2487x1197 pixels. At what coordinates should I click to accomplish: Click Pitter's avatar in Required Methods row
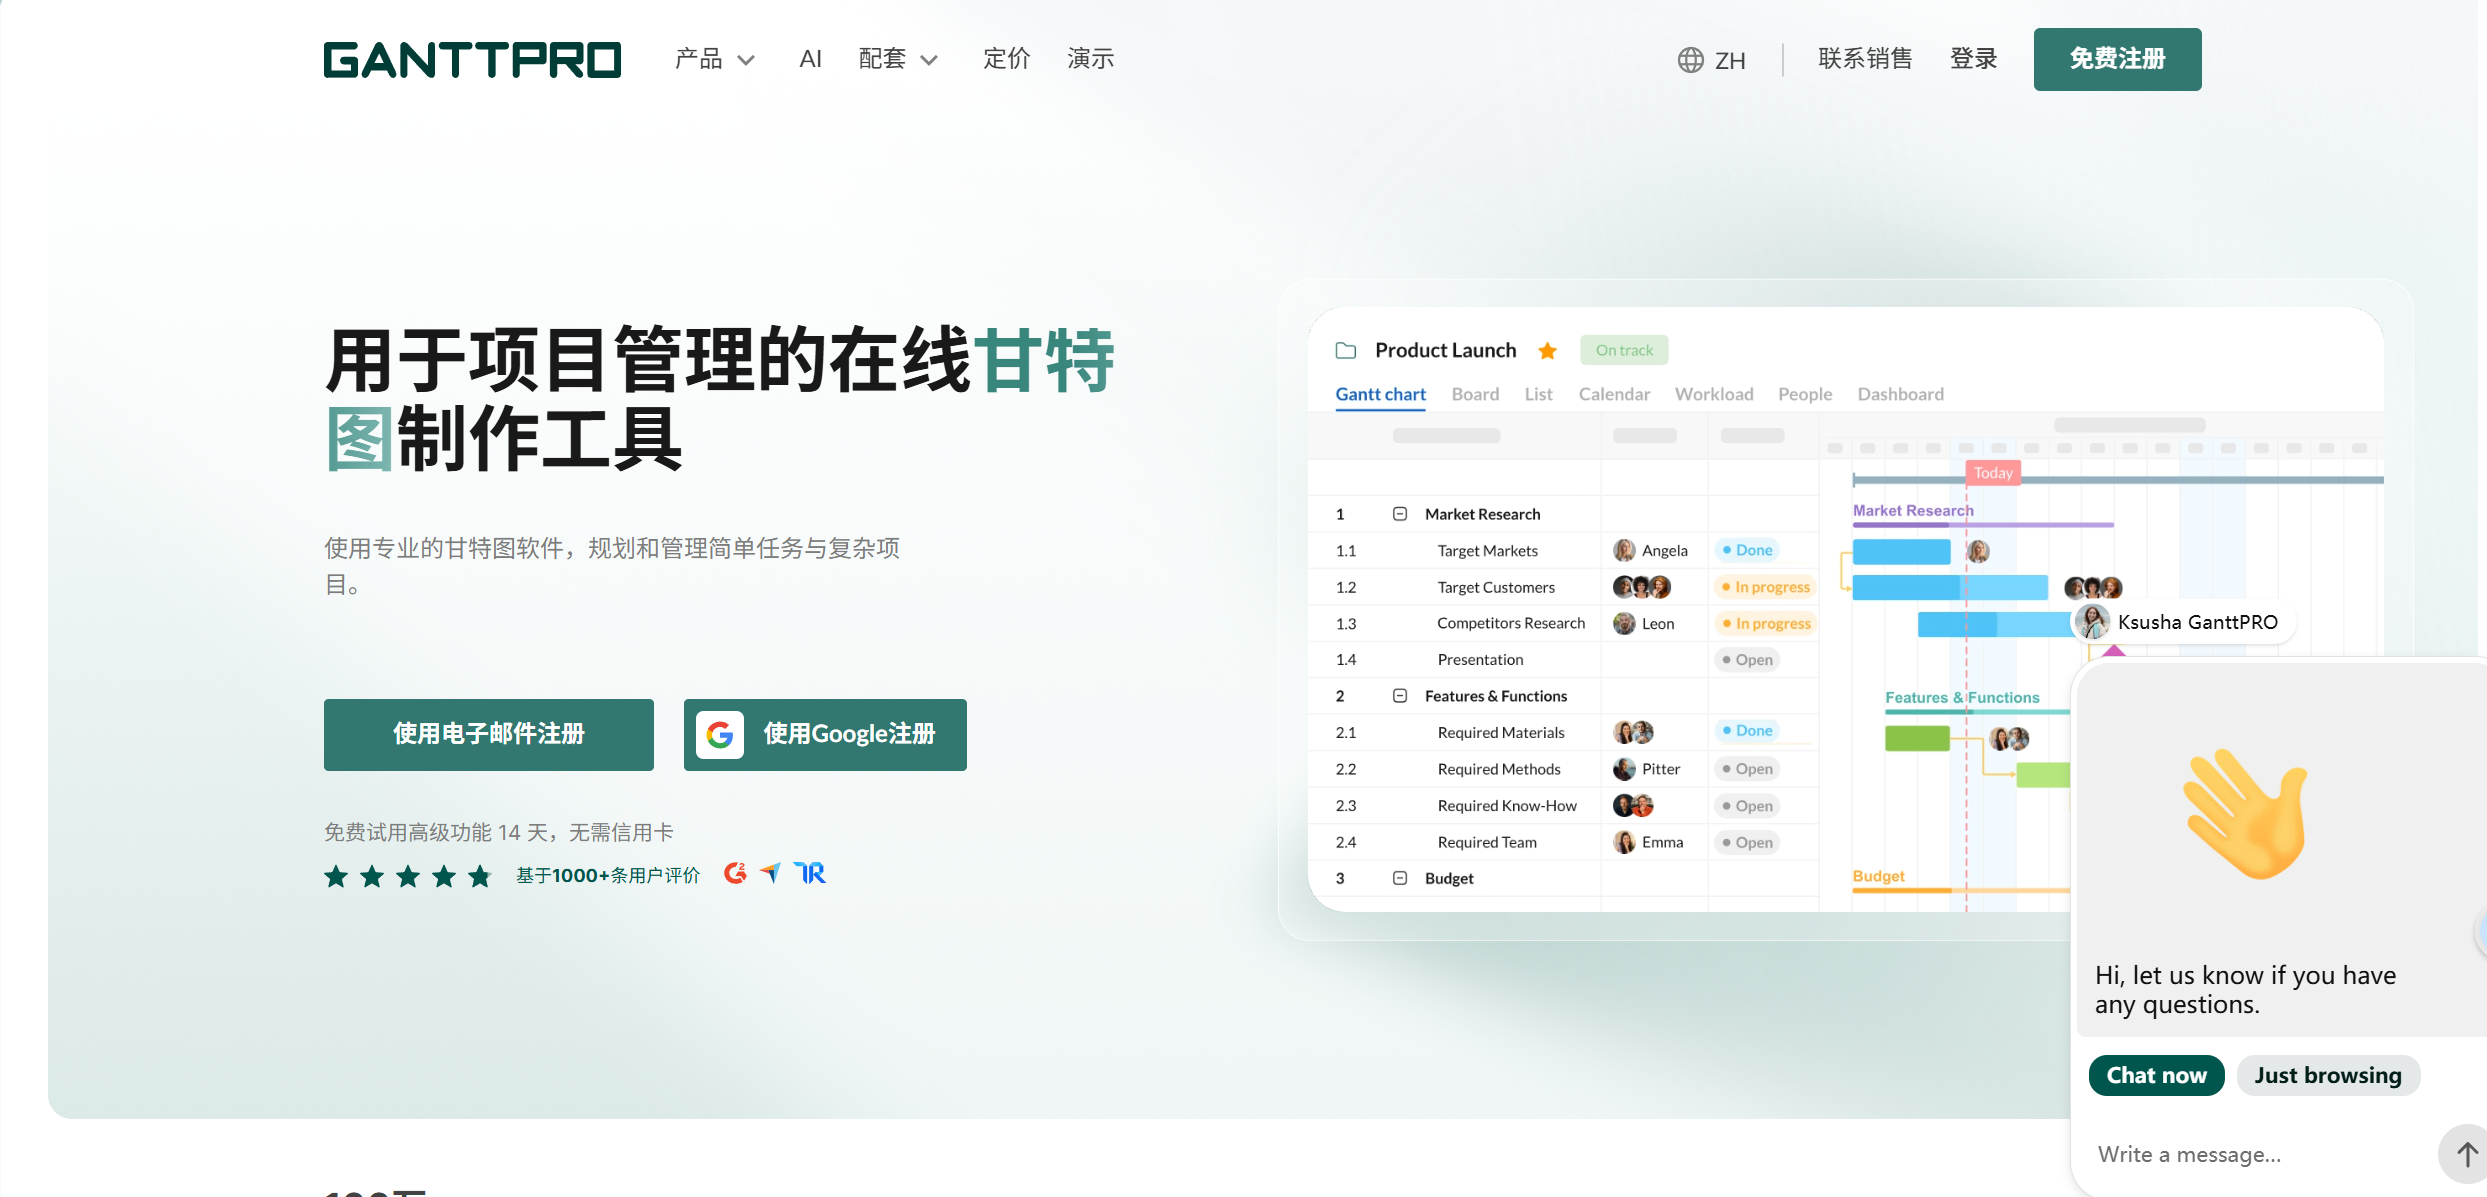1624,769
